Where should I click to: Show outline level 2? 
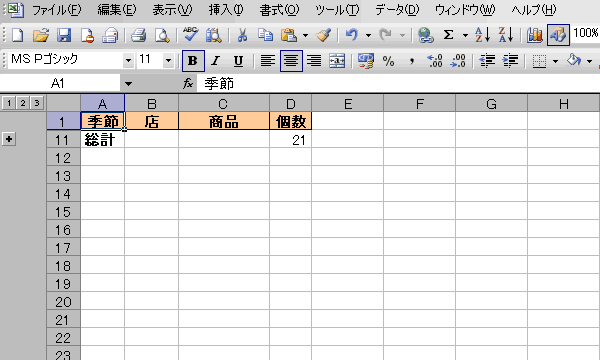click(x=23, y=103)
